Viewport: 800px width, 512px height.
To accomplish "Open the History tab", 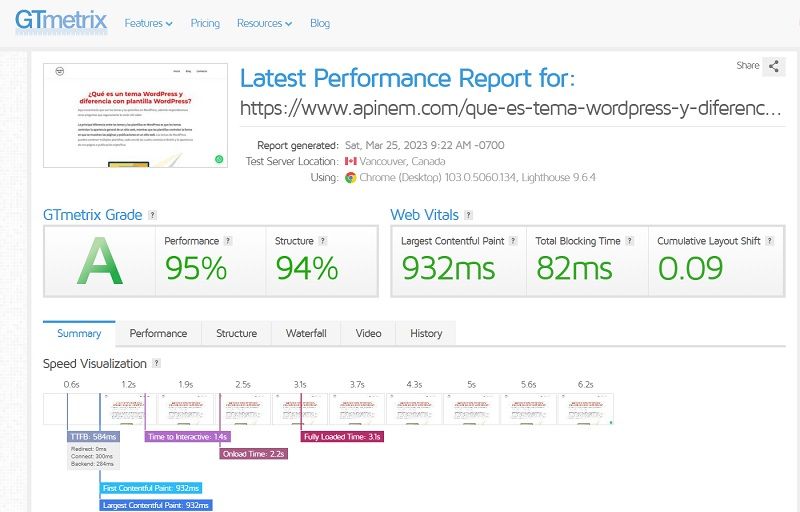I will point(426,334).
